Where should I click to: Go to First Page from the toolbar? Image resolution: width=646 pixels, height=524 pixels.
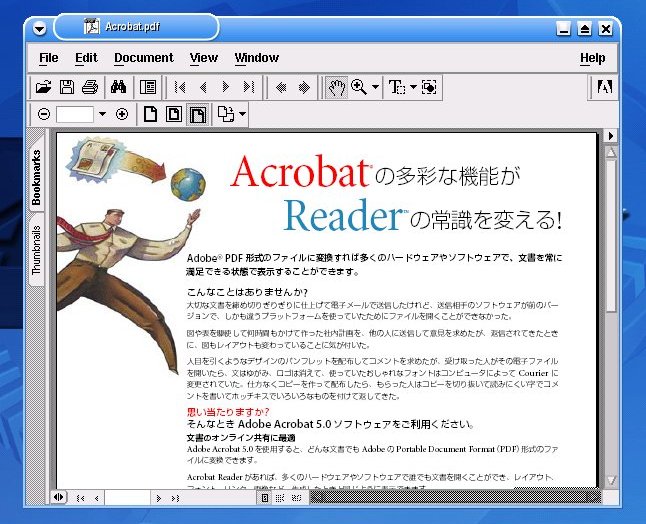[180, 87]
